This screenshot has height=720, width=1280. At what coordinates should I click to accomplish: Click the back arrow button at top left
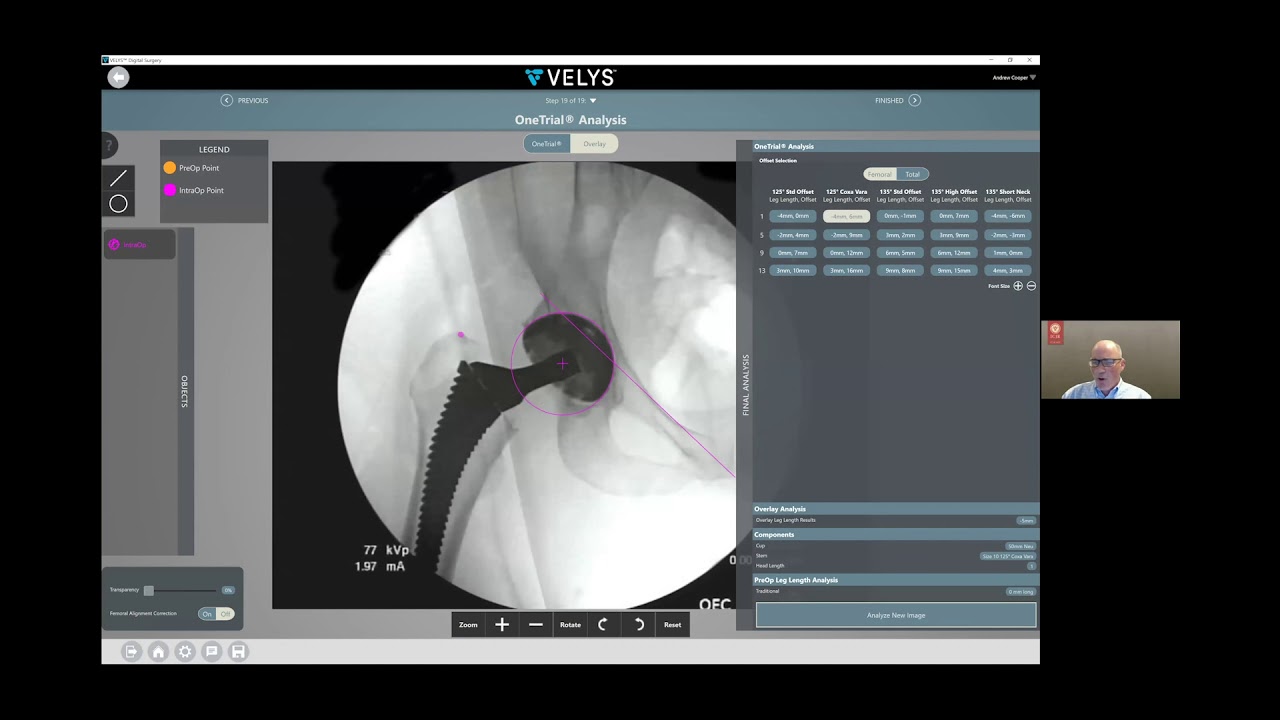[x=119, y=77]
